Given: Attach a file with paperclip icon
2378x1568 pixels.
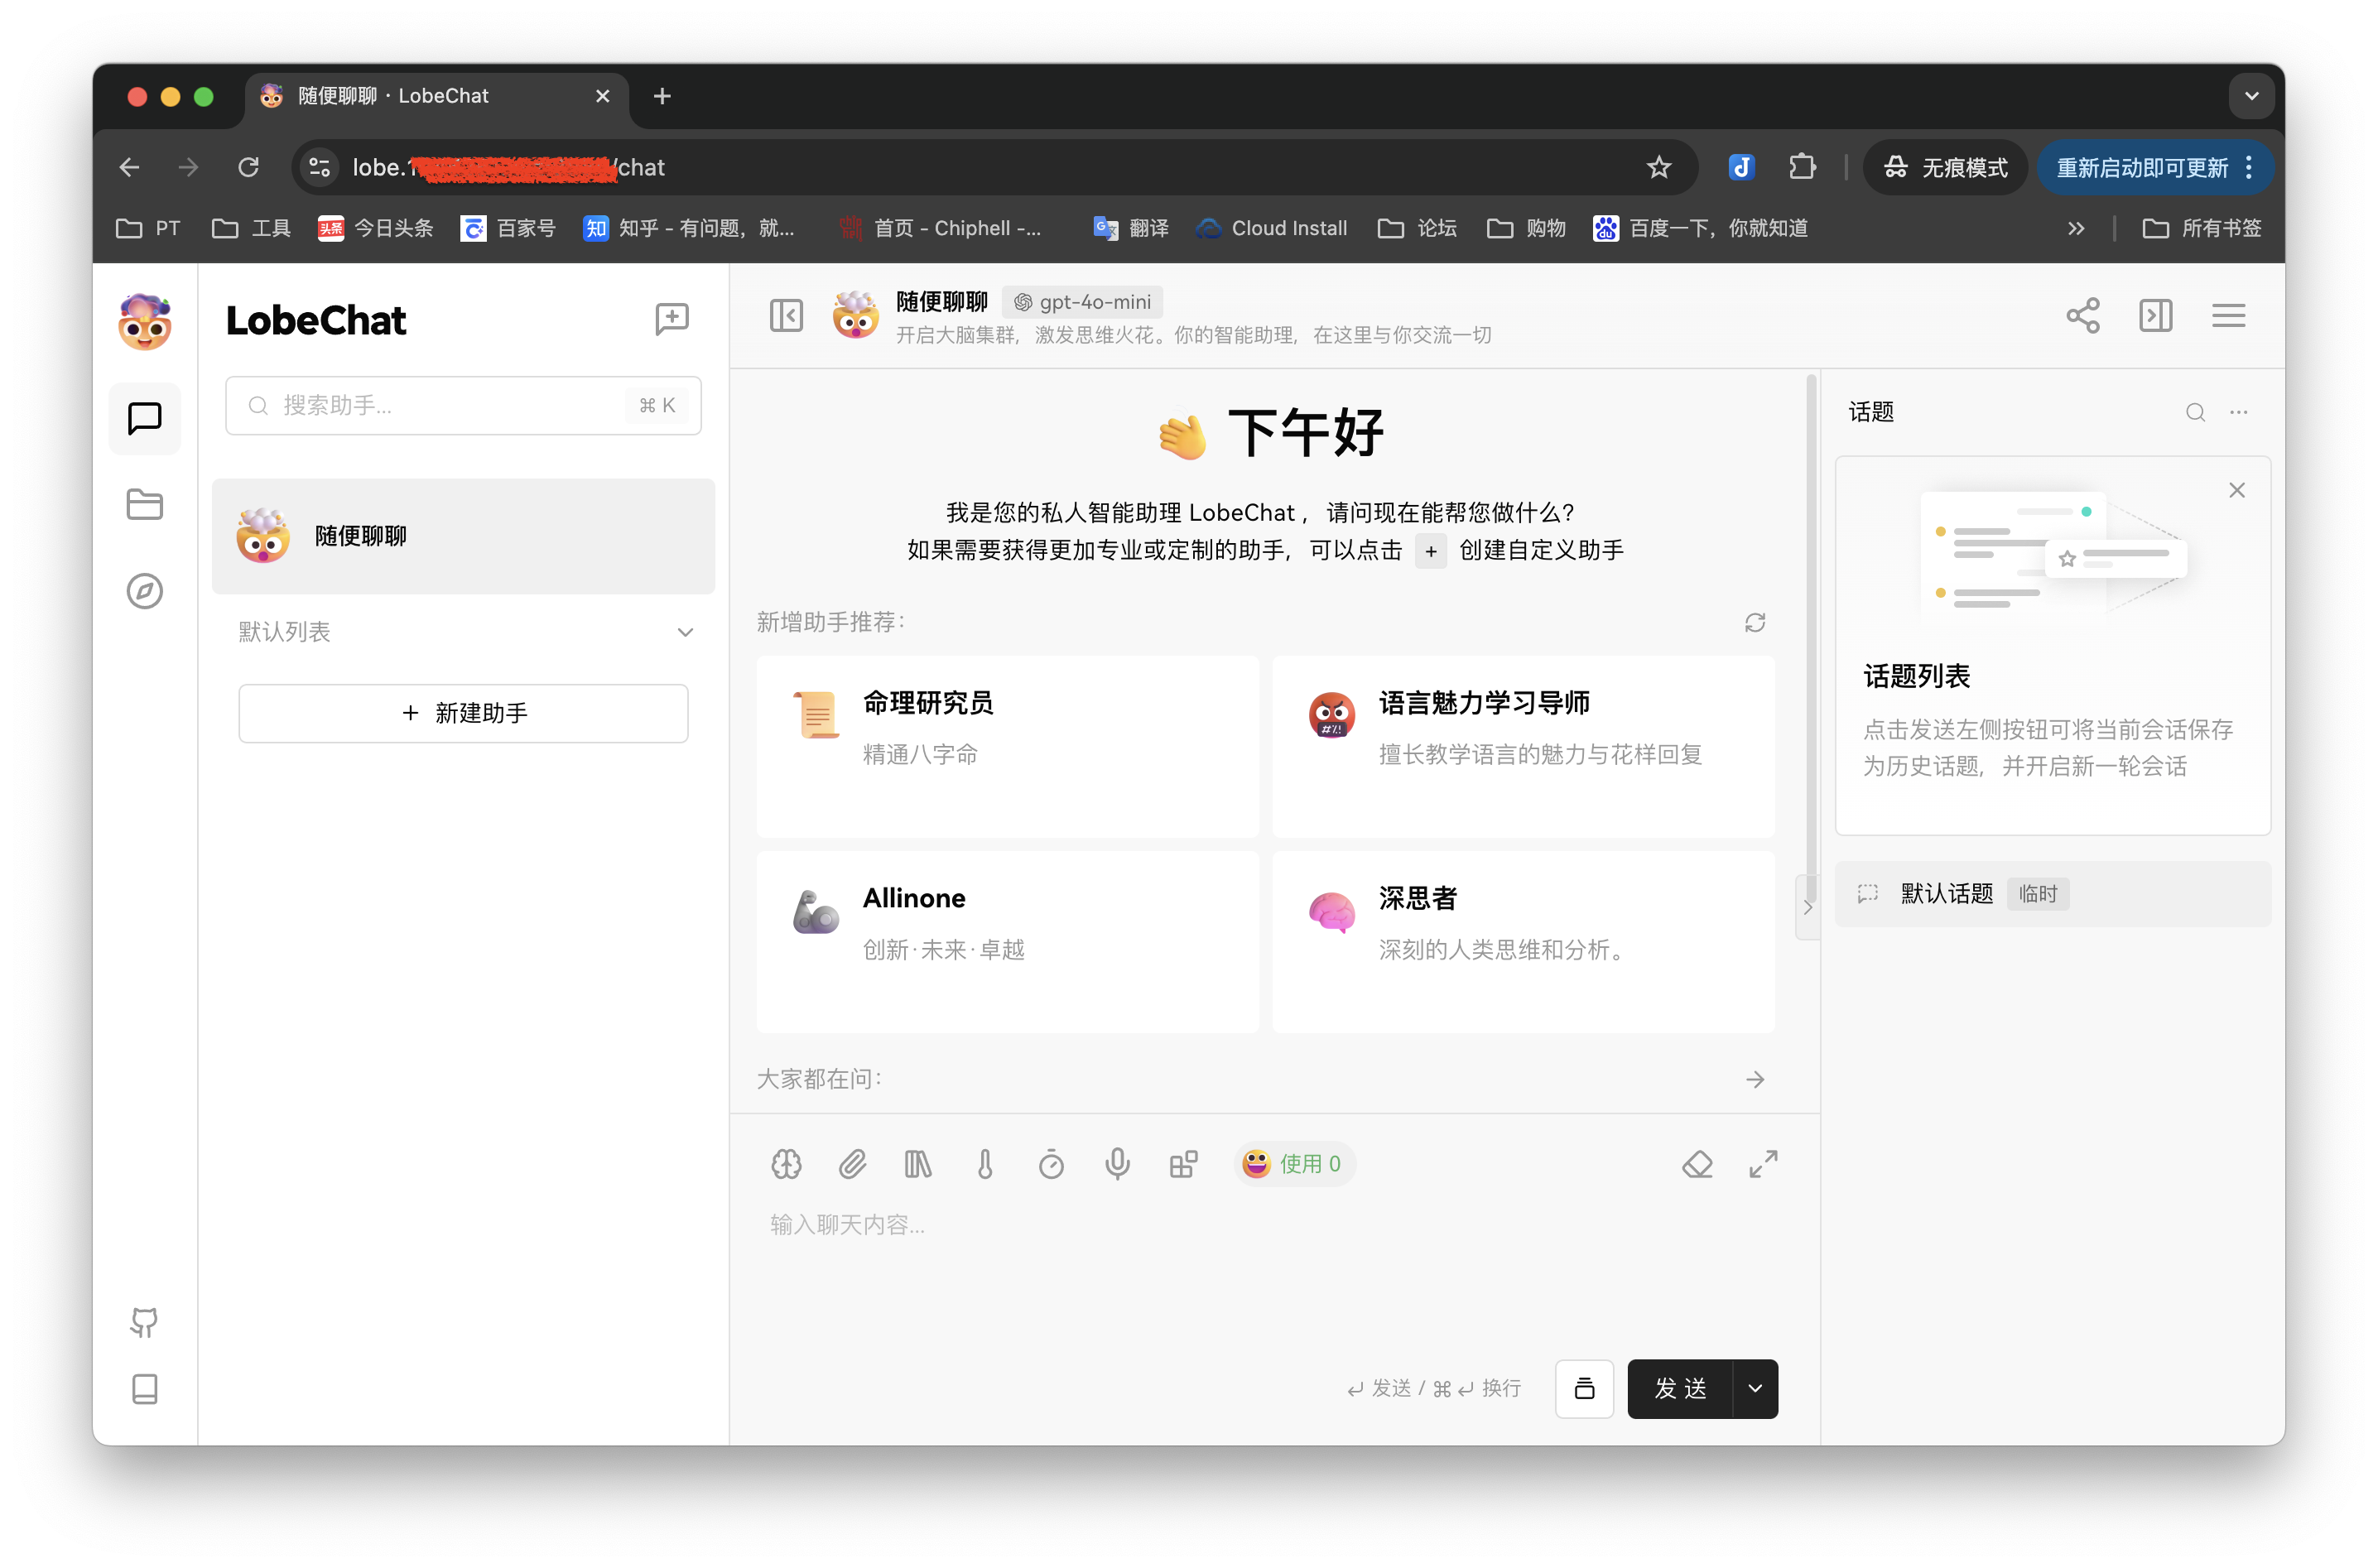Looking at the screenshot, I should click(x=852, y=1164).
